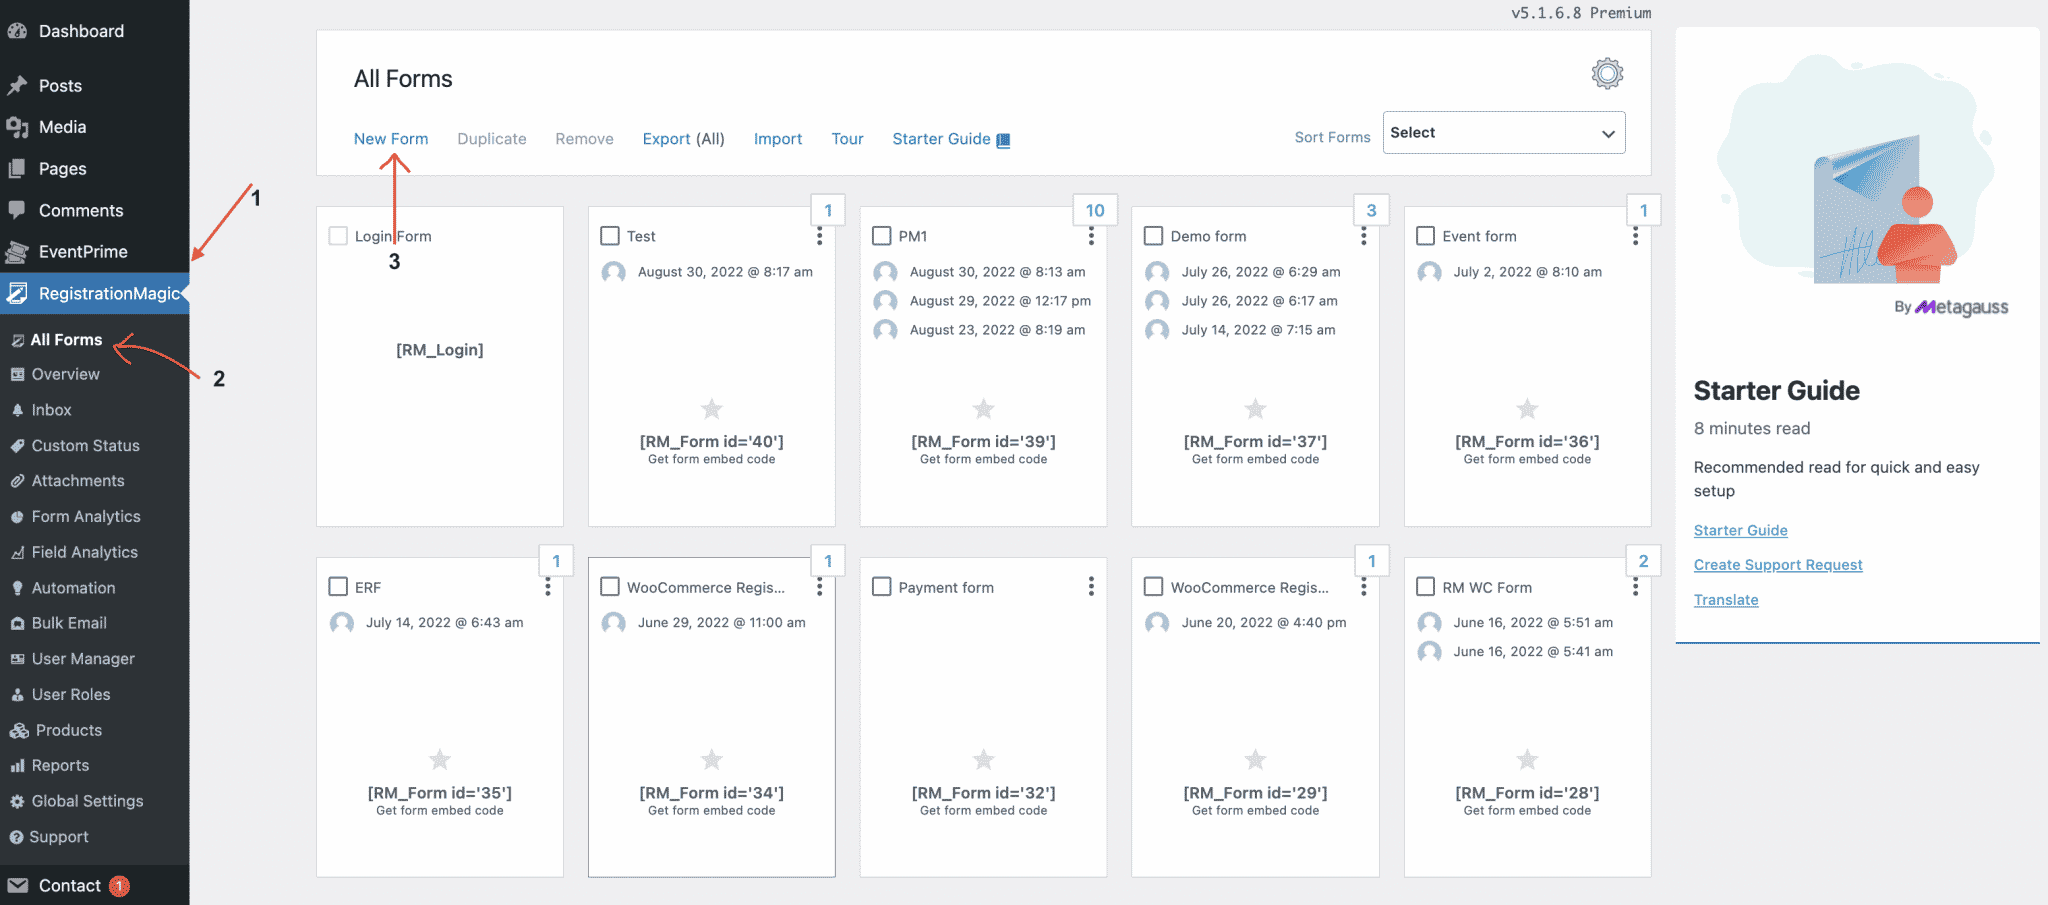
Task: Select the PM1 form checkbox
Action: (881, 235)
